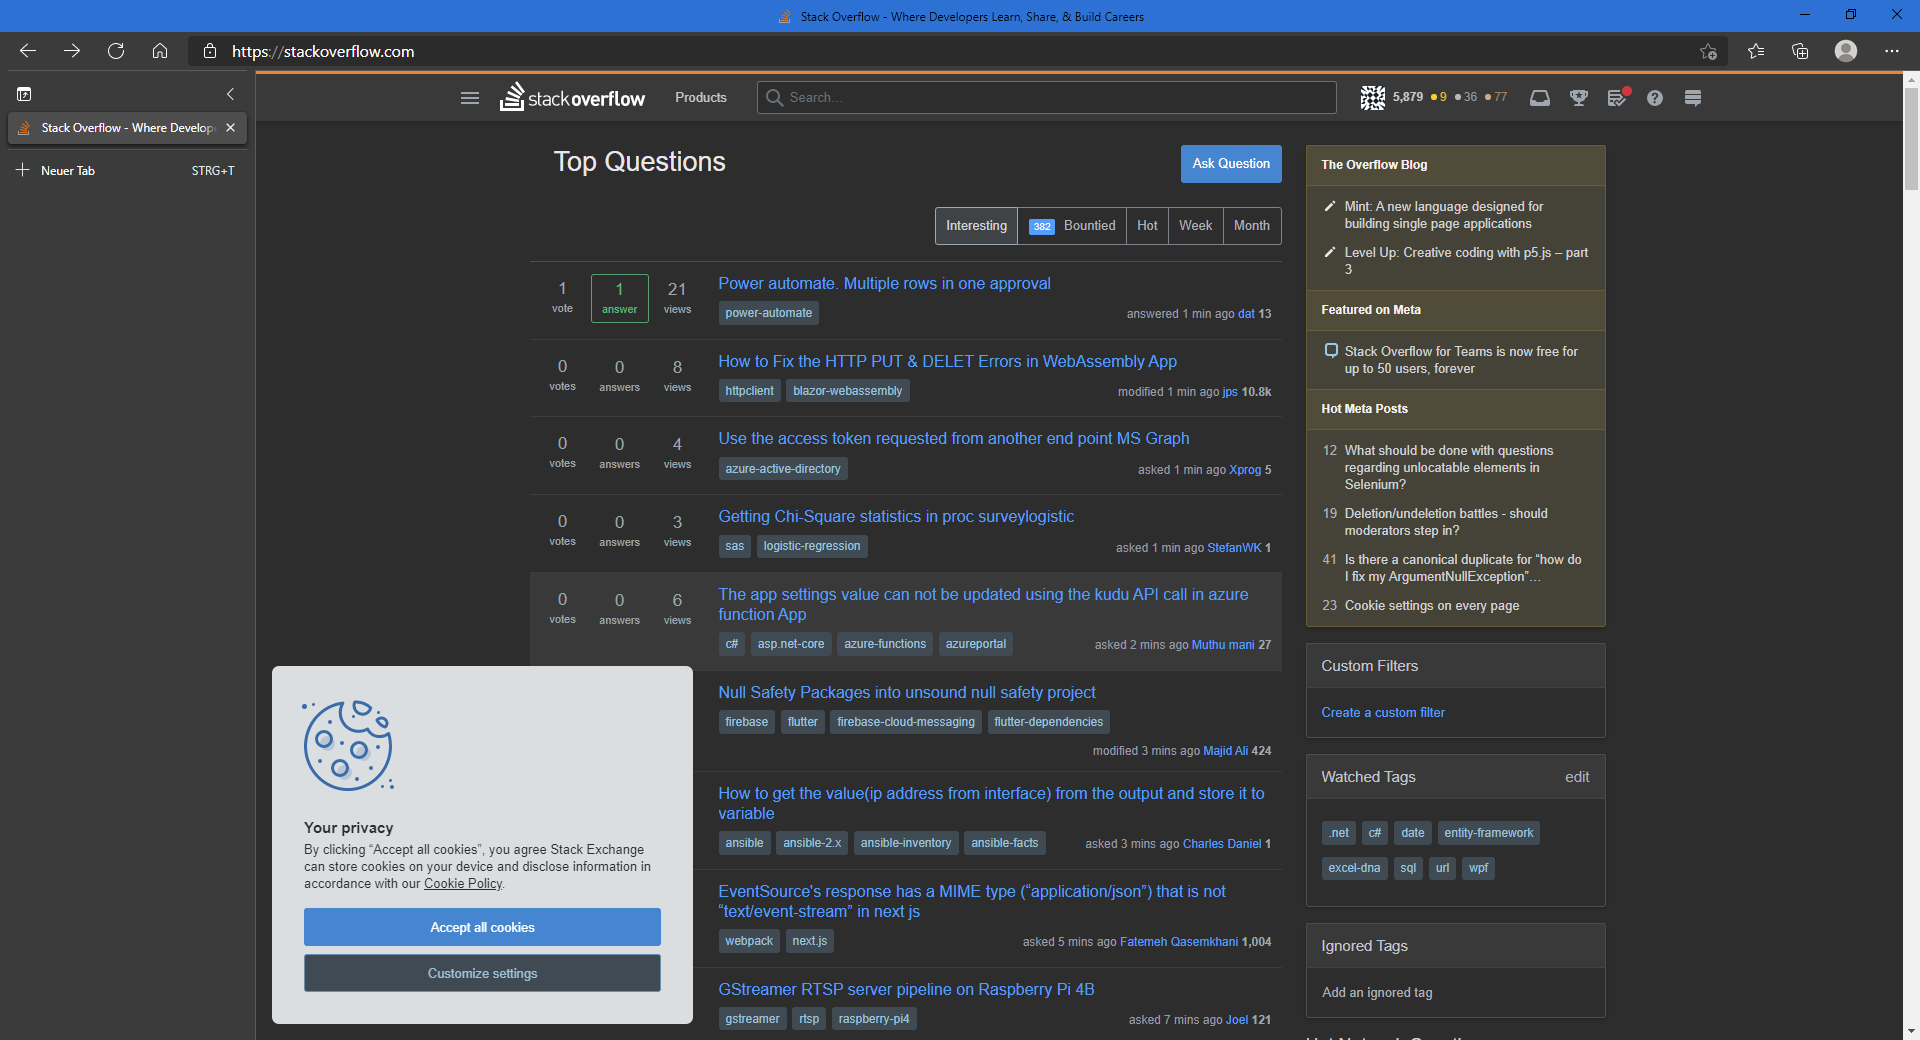Add page to favorites star icon
Viewport: 1920px width, 1040px height.
pos(1708,51)
